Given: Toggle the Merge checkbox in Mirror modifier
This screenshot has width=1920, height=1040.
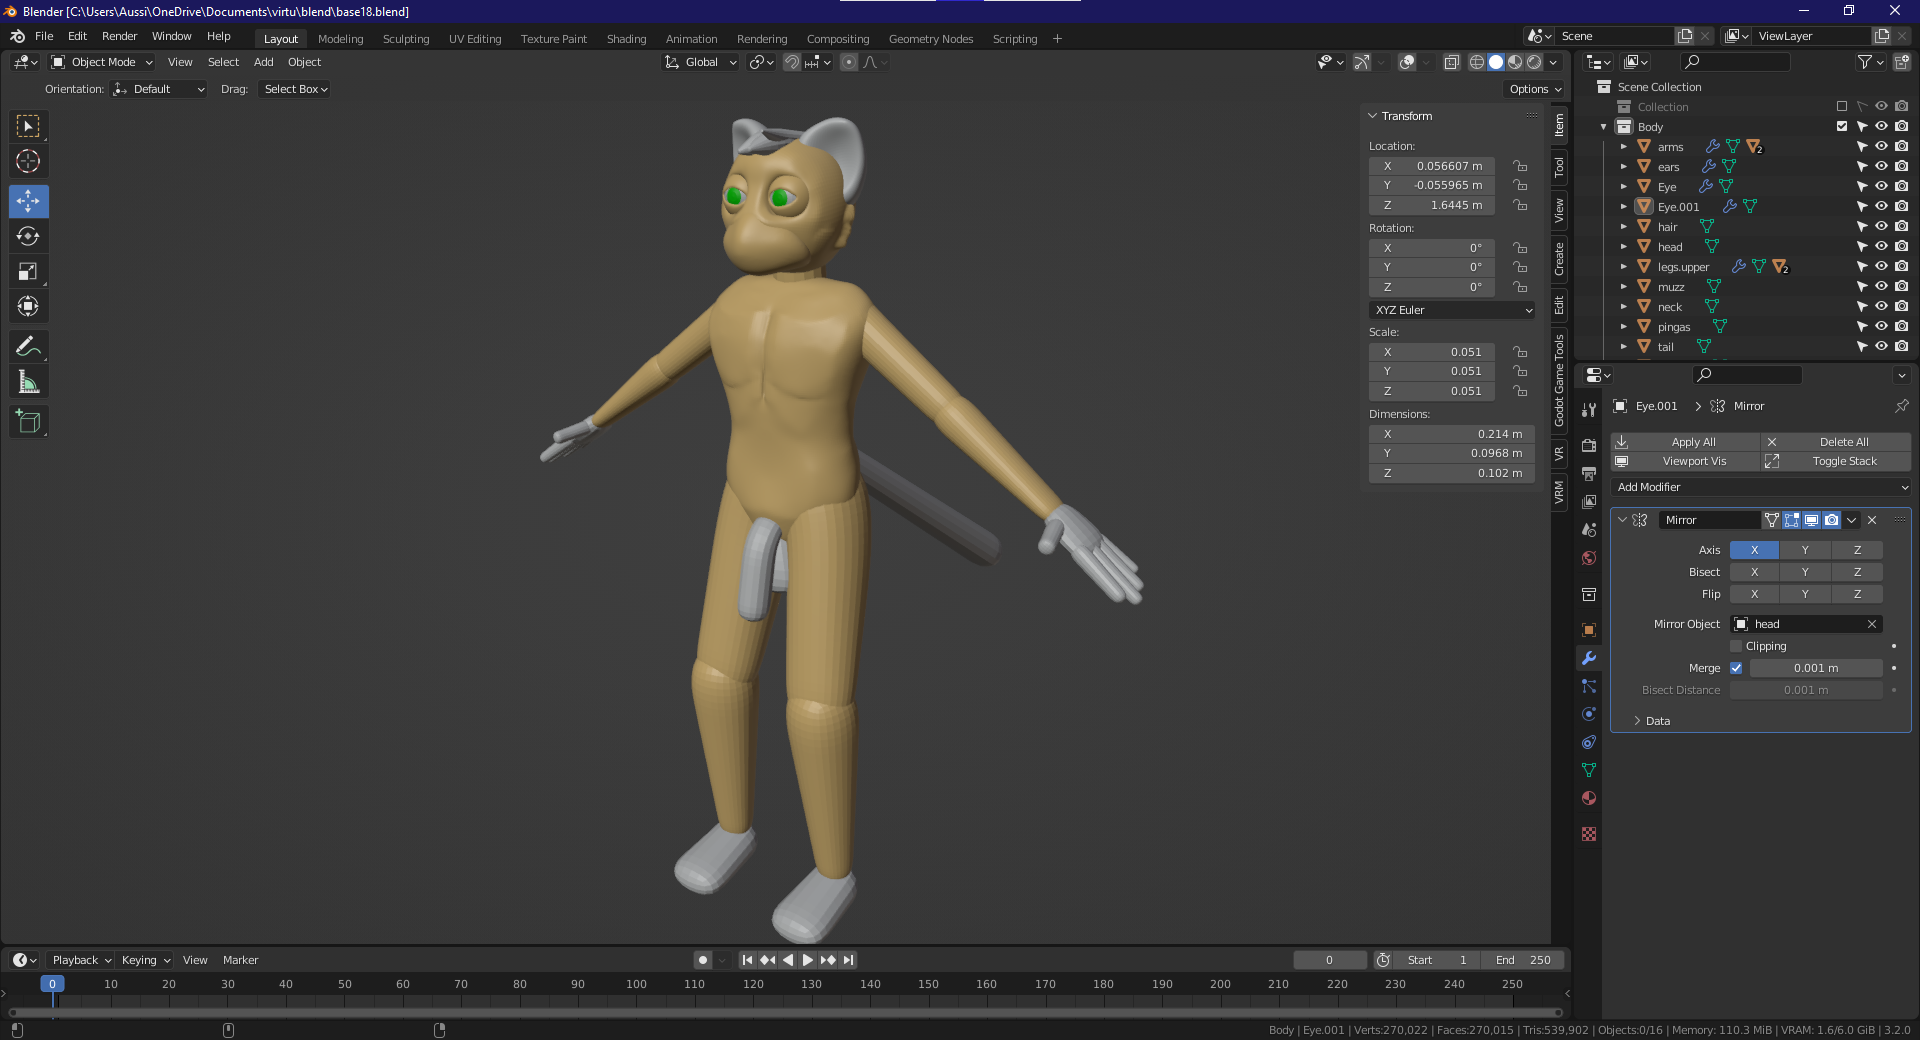Looking at the screenshot, I should point(1736,668).
